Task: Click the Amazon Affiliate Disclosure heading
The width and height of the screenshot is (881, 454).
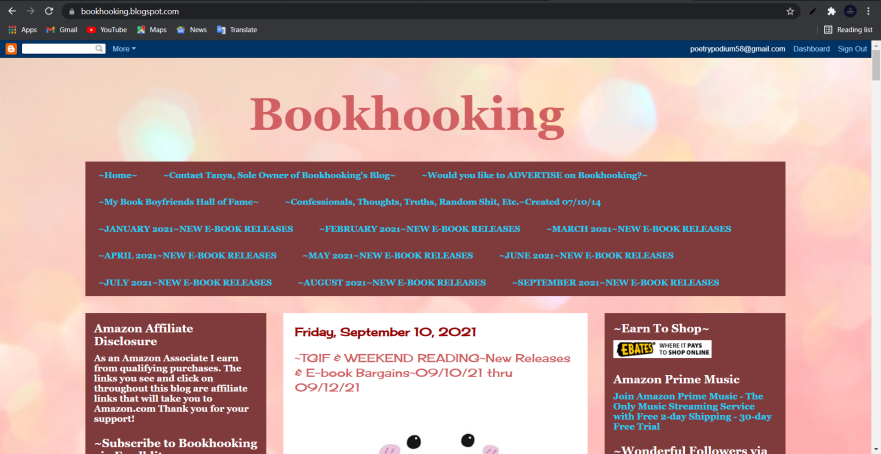Action: click(x=143, y=335)
